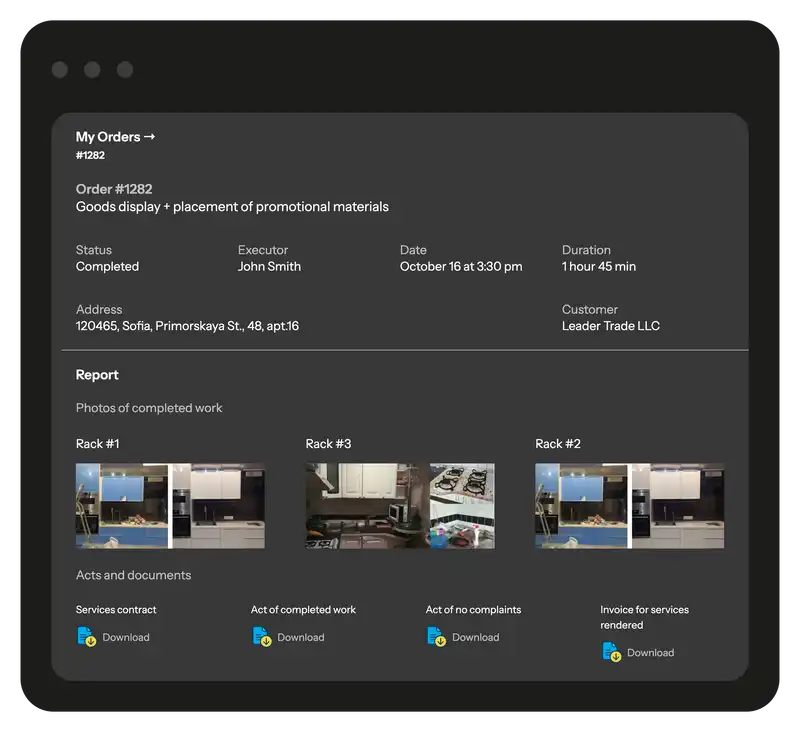Open the second Rack #1 photo
The image size is (800, 732).
tap(219, 505)
